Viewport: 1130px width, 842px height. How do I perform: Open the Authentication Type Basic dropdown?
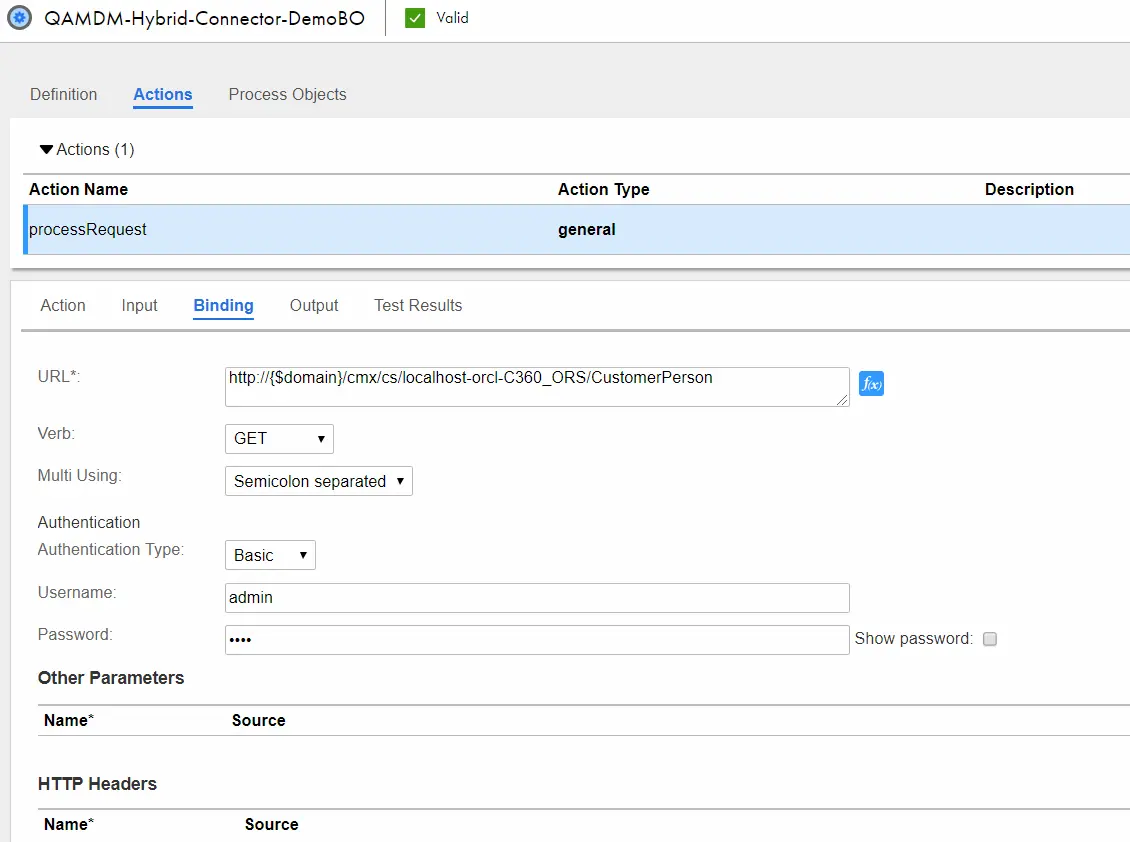(x=270, y=555)
